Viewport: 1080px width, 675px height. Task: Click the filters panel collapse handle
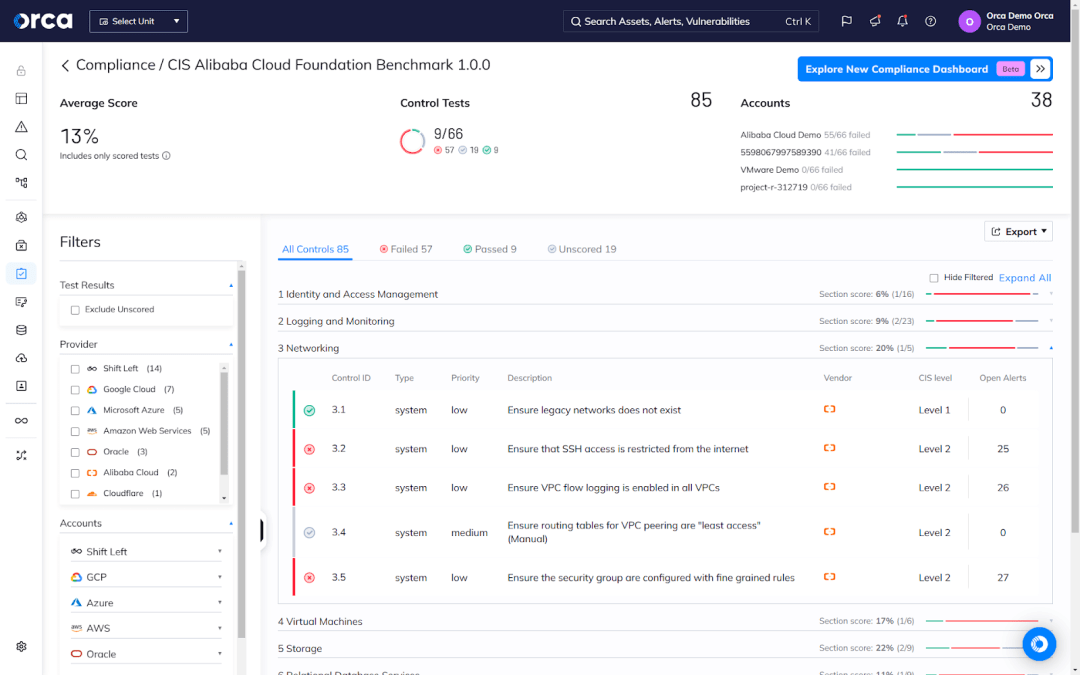(262, 530)
